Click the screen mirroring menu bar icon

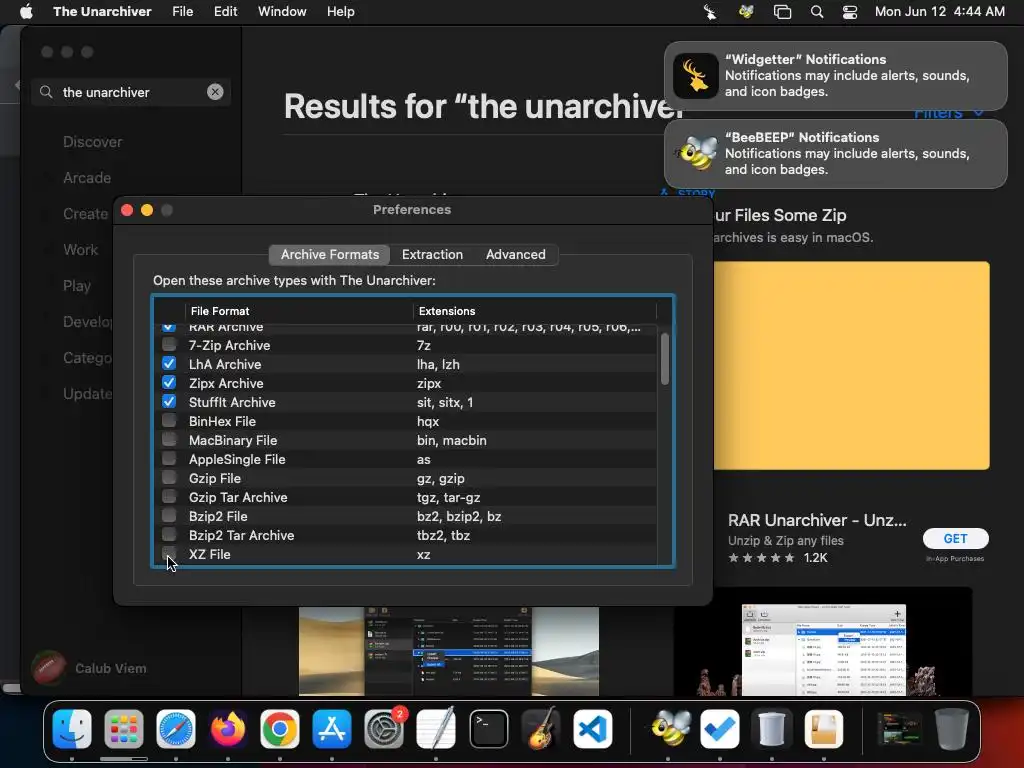pyautogui.click(x=782, y=11)
